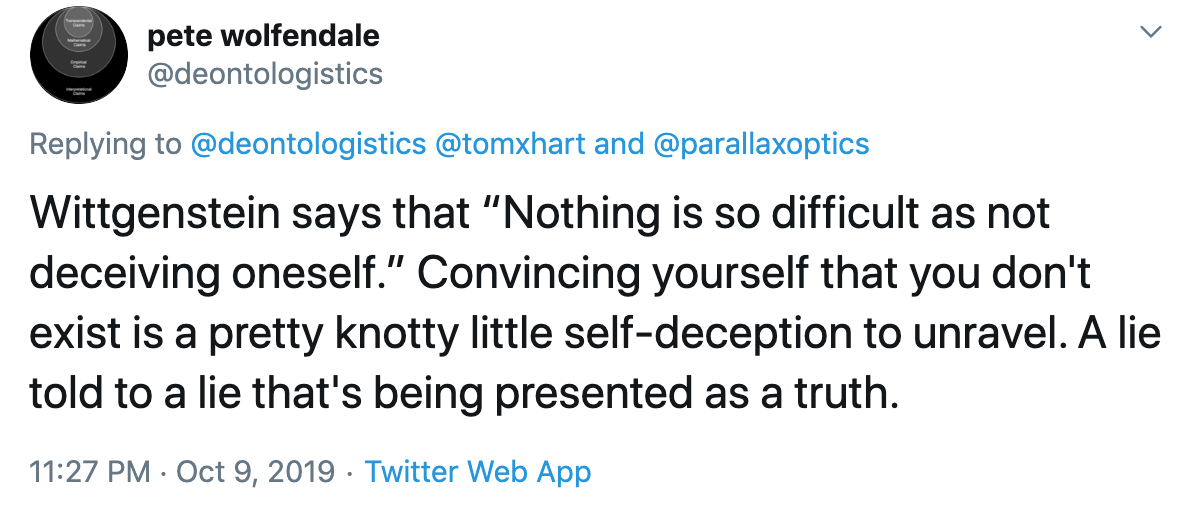Open the Twitter Web App source link
Viewport: 1194px width, 520px height.
pos(478,471)
